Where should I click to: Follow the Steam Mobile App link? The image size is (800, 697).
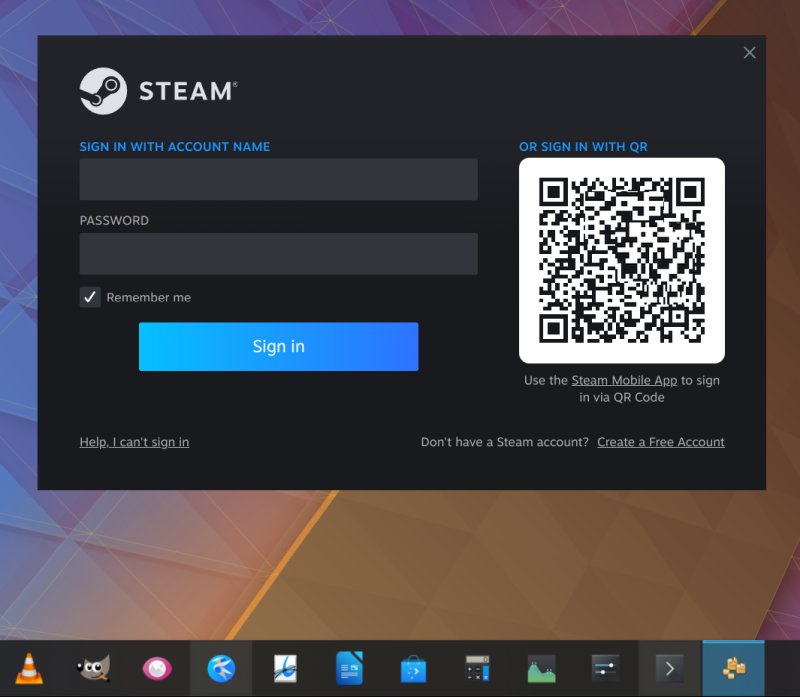pos(624,380)
